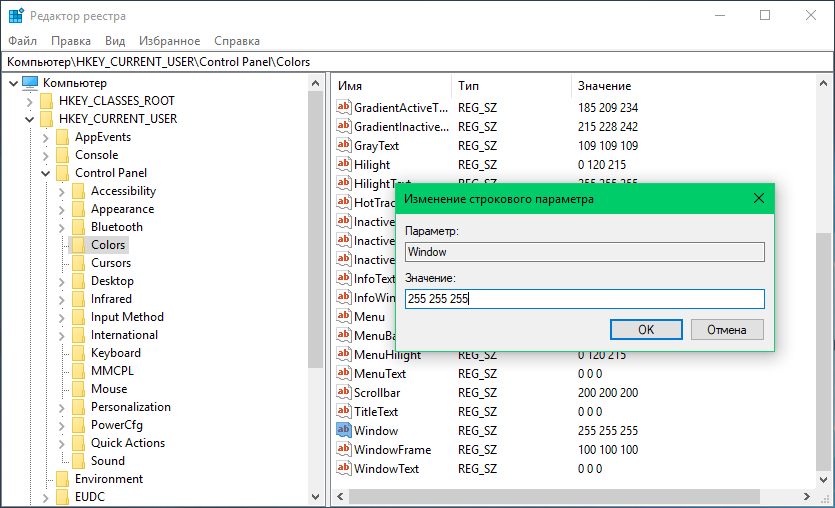Click the Имя column header
The image size is (835, 508).
tap(349, 86)
